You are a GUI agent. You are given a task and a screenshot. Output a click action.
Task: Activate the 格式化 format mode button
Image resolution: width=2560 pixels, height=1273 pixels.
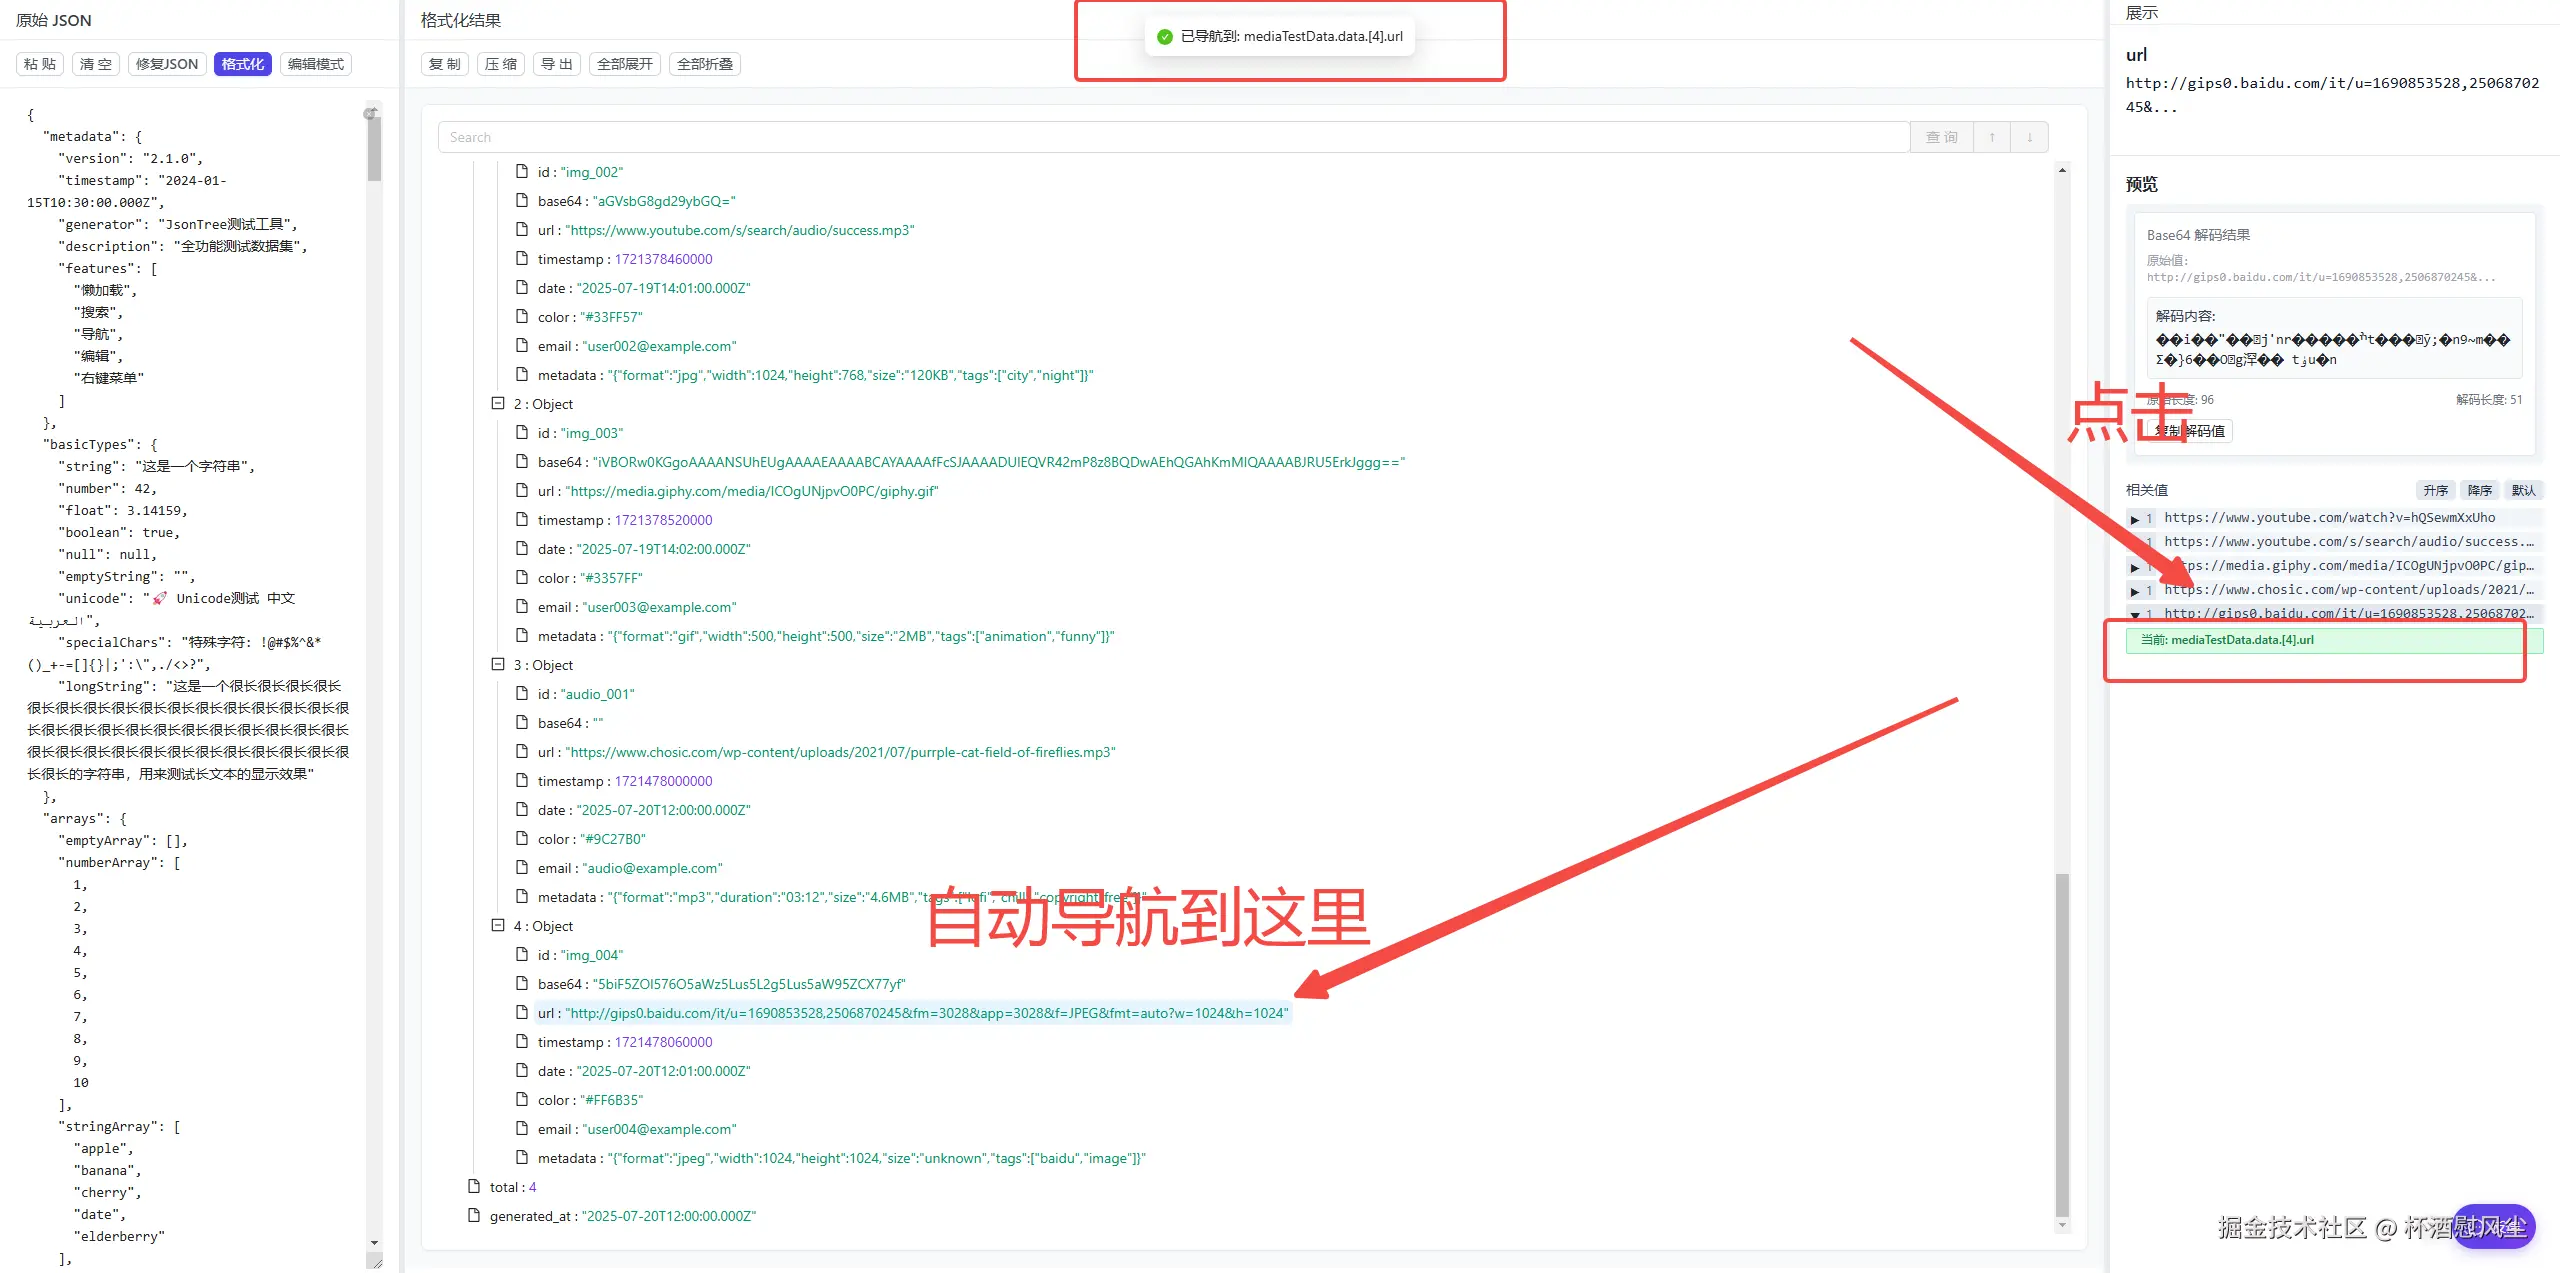(242, 64)
